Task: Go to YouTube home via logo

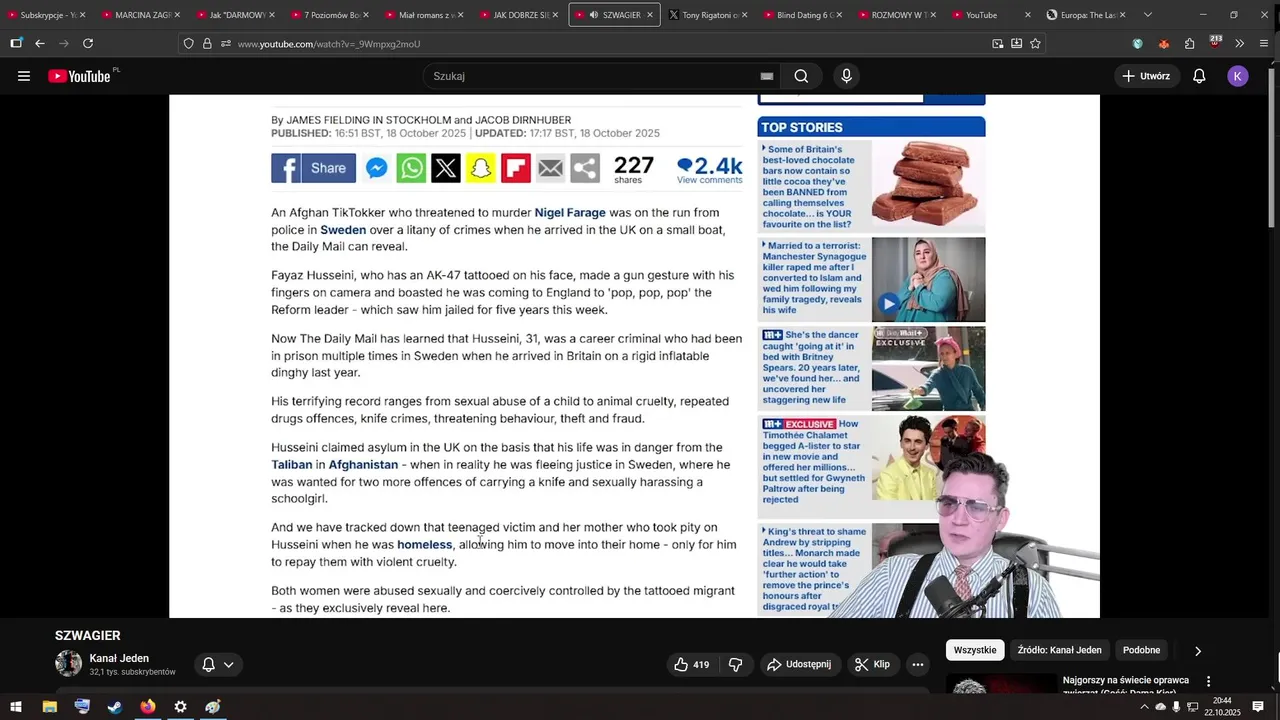Action: (x=80, y=76)
